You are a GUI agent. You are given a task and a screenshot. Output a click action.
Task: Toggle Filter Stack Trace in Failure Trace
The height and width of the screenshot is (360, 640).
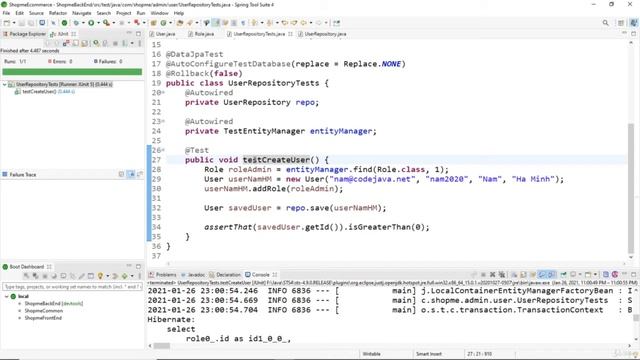pyautogui.click(x=131, y=174)
